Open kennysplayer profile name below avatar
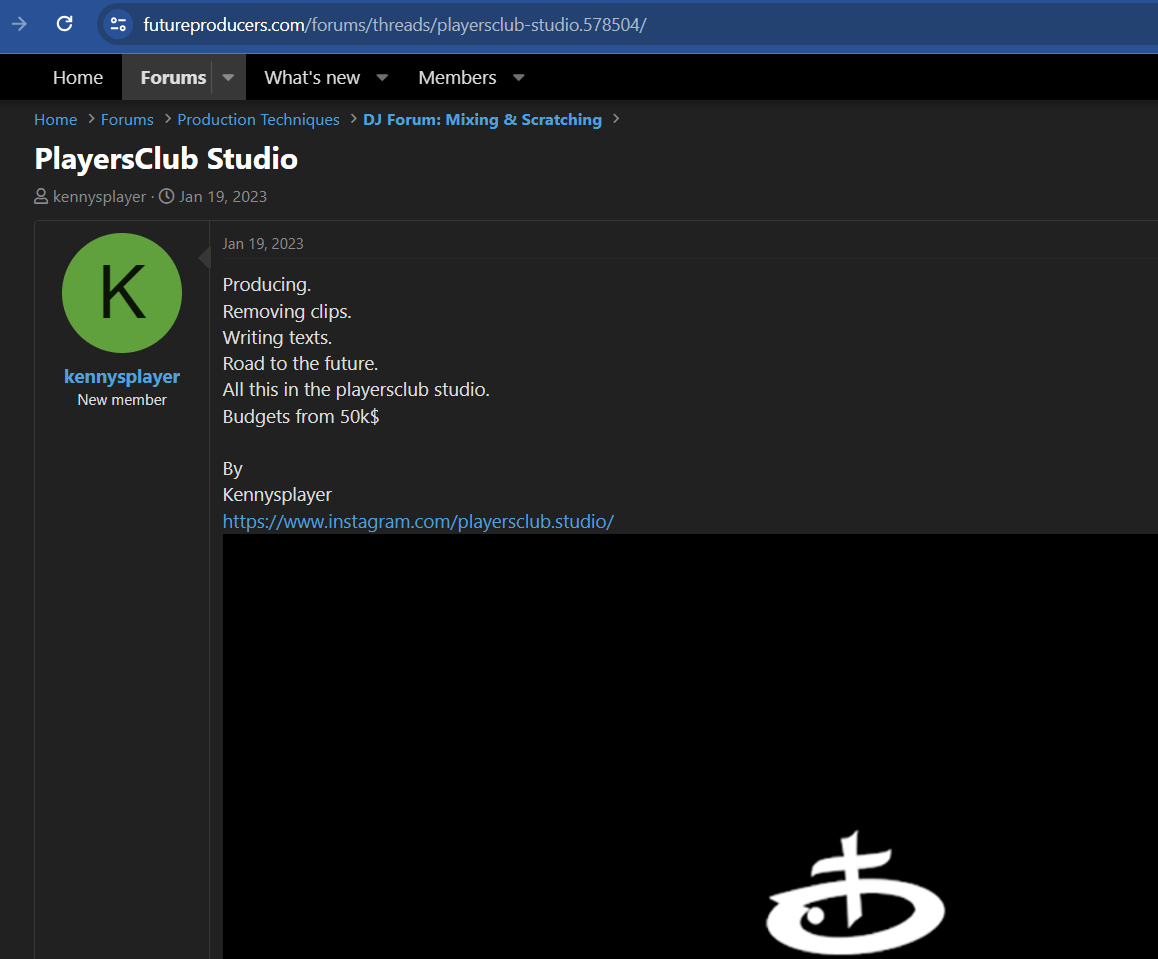Viewport: 1158px width, 959px height. 122,377
